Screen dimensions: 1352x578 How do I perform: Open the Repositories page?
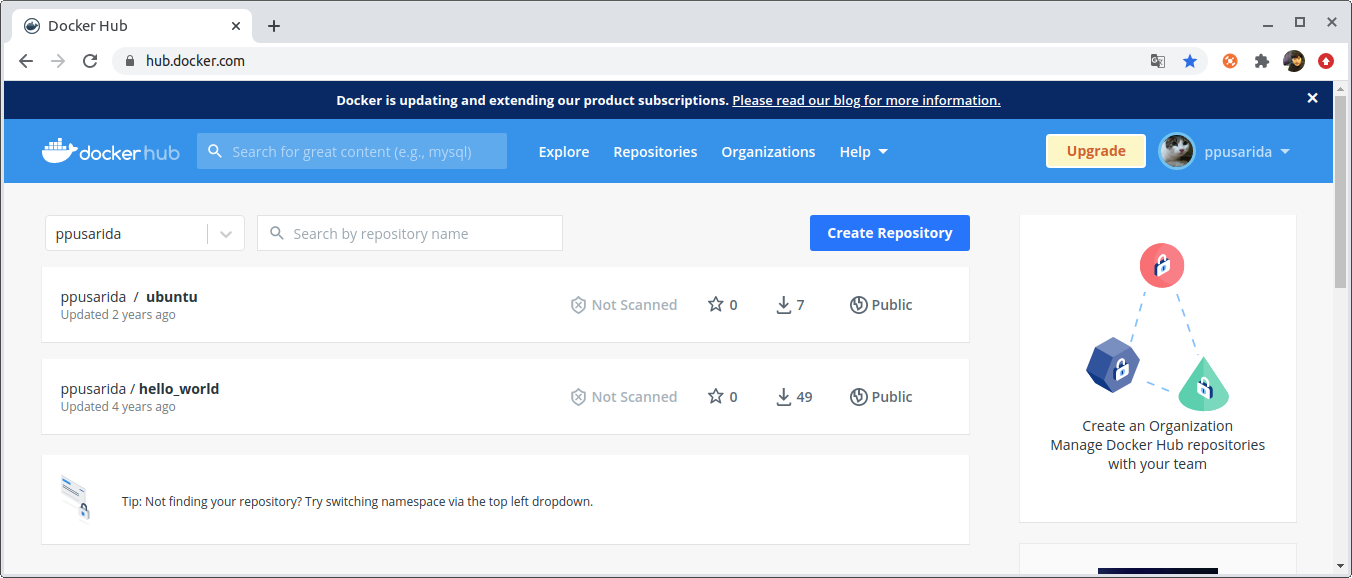click(655, 152)
